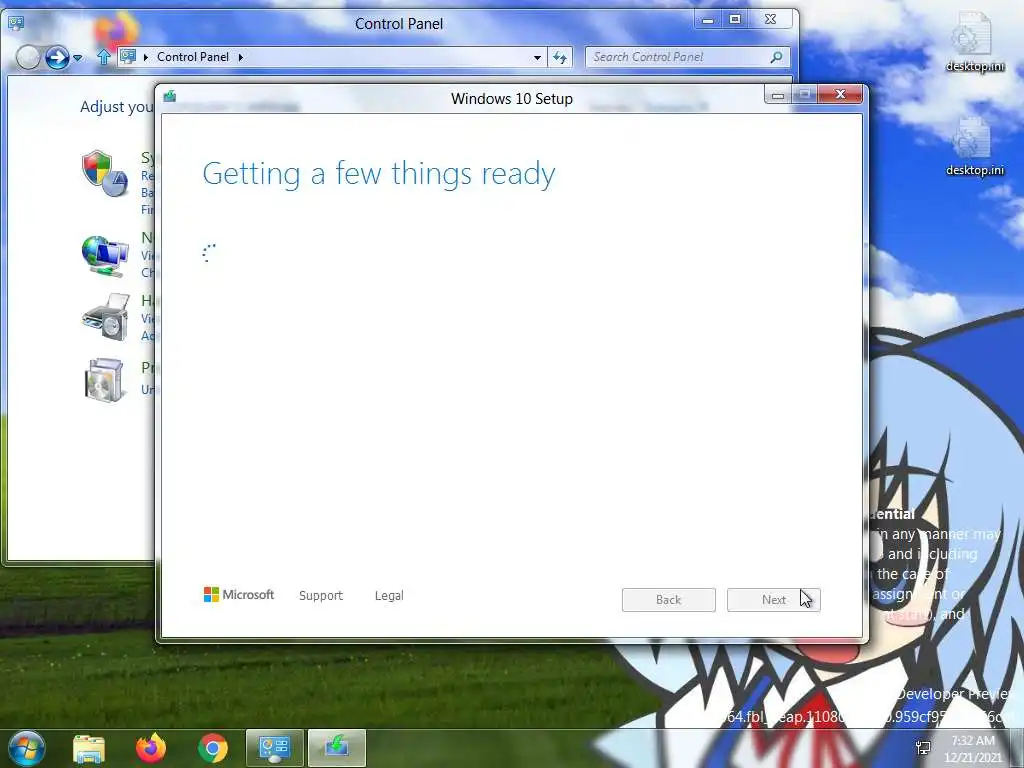Viewport: 1024px width, 768px height.
Task: Expand the address bar root chevron in Control Panel
Action: click(x=146, y=57)
